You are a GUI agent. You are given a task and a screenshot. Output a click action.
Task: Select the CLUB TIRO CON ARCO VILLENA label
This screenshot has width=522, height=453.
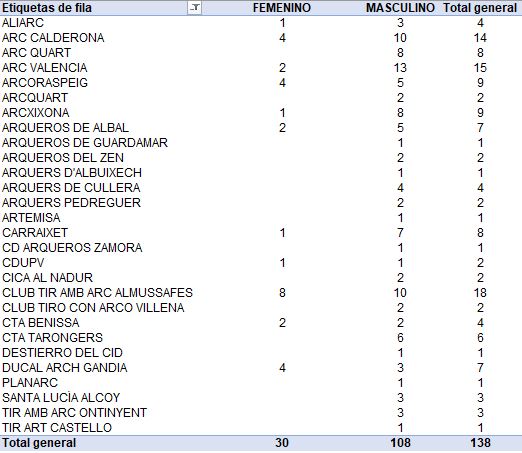[93, 308]
